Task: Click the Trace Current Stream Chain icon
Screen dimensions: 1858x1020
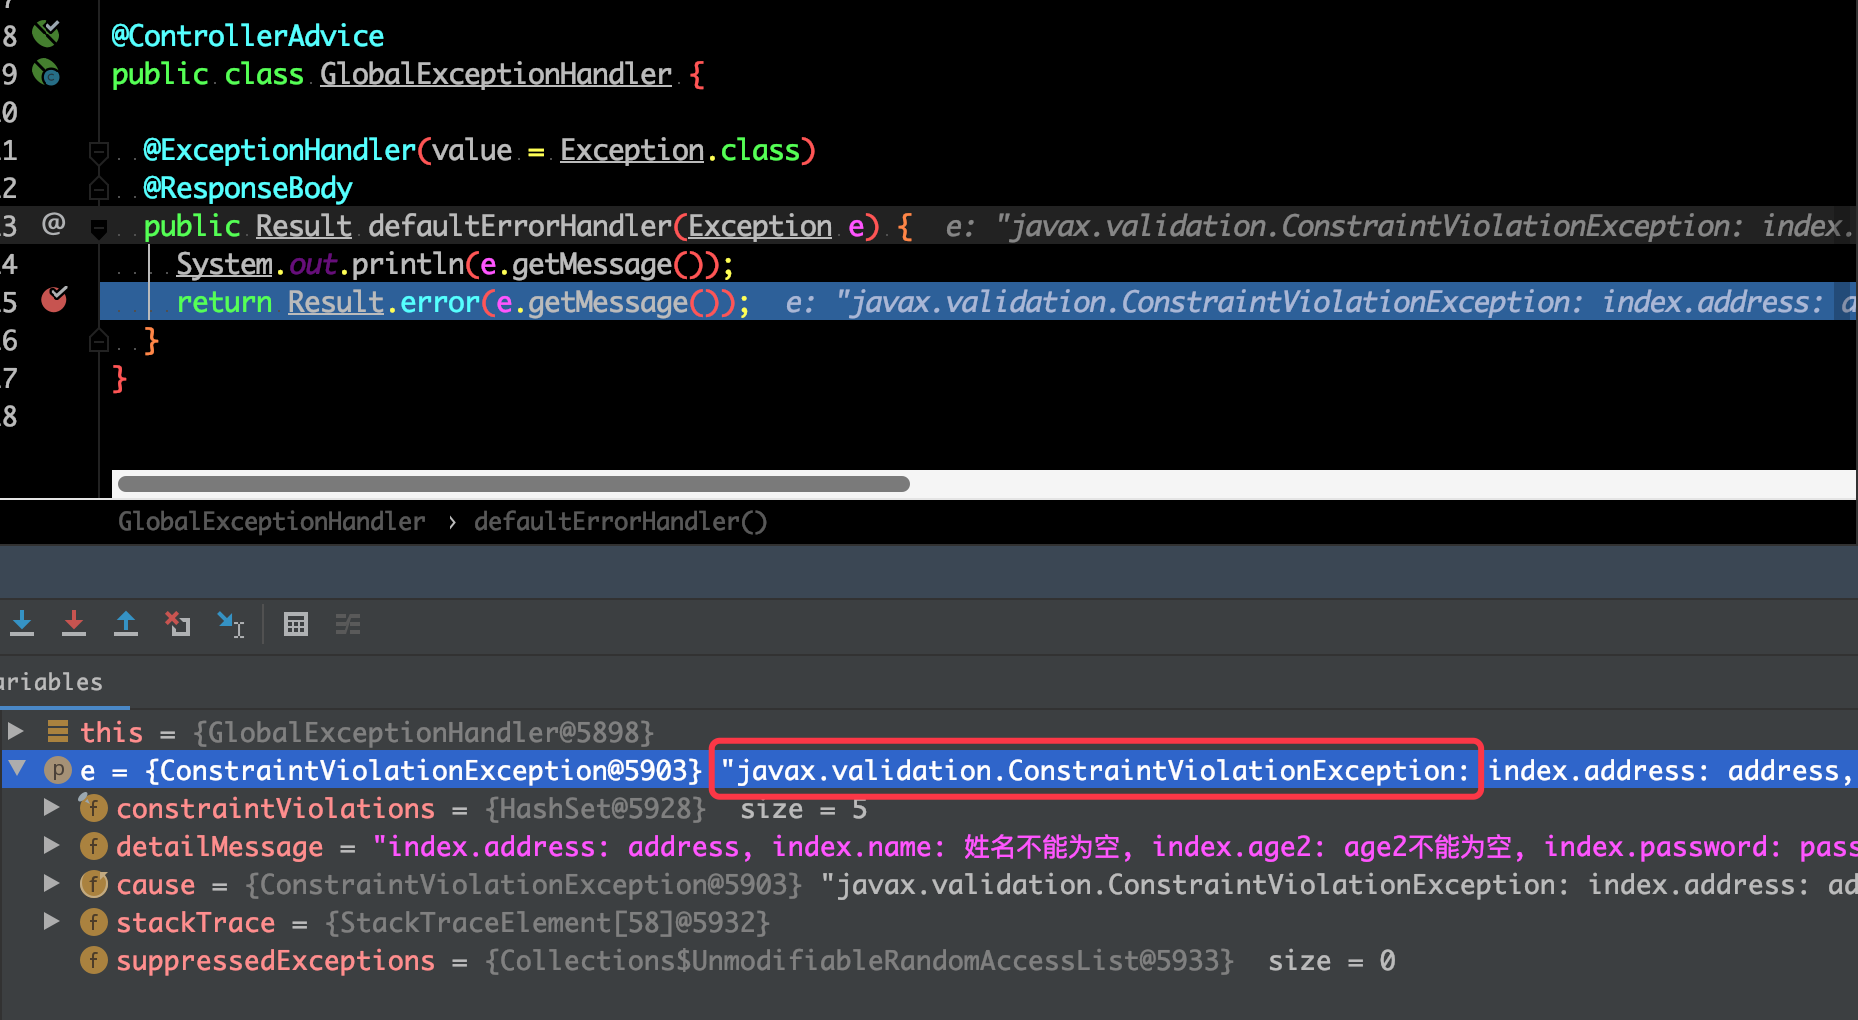Action: [x=348, y=624]
